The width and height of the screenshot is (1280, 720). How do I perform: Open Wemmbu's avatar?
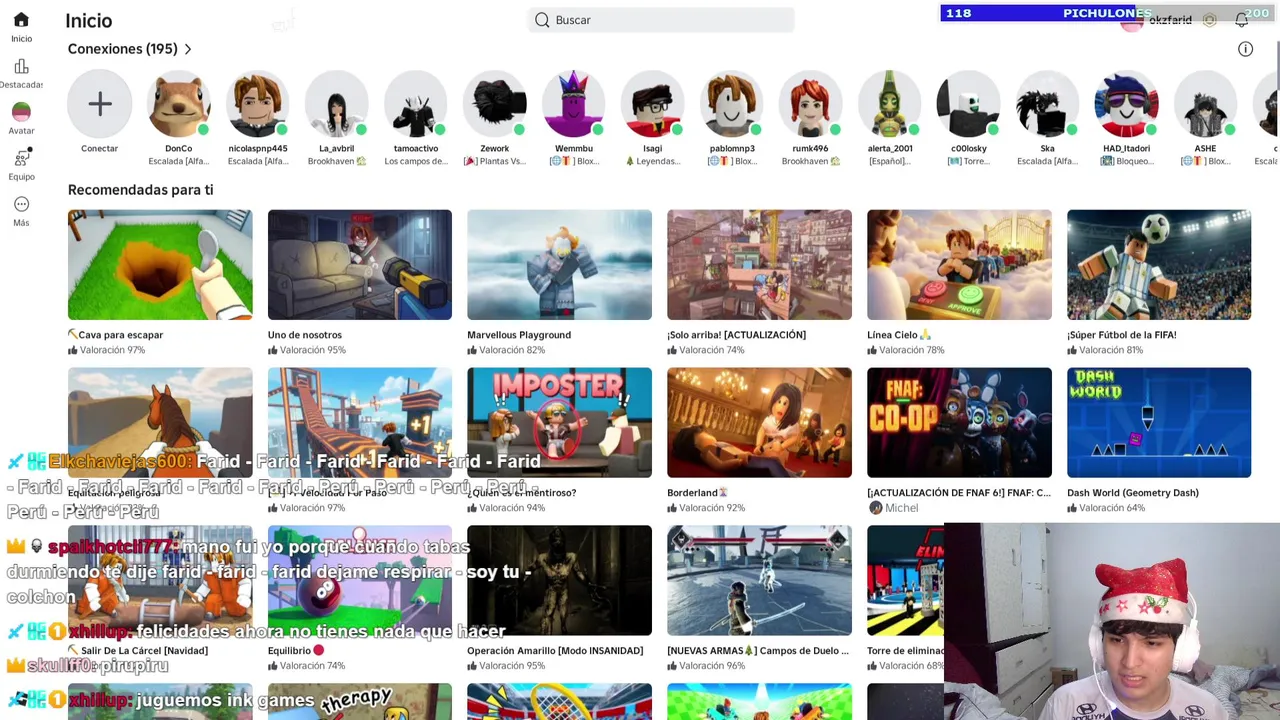574,104
